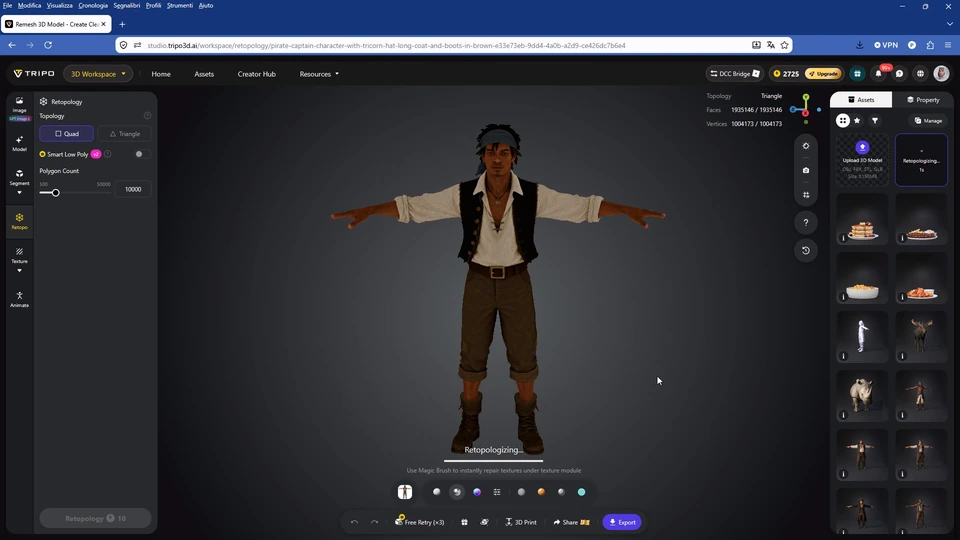The width and height of the screenshot is (960, 540).
Task: Click the Polygon Count value field
Action: click(133, 189)
